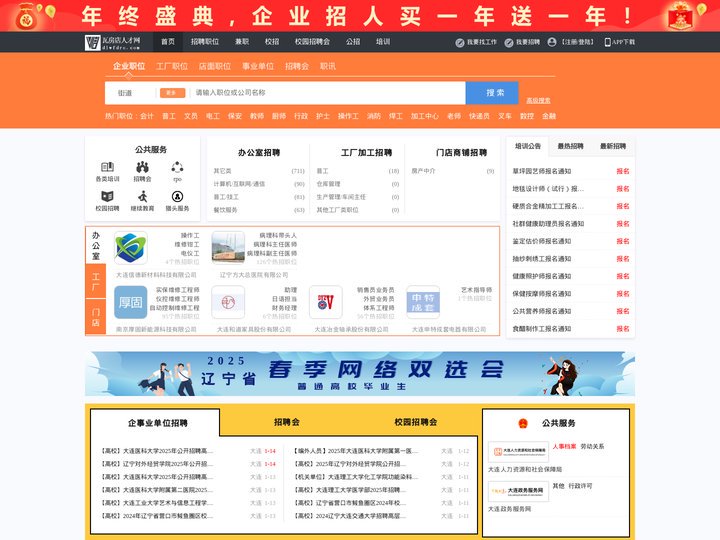Click the blue 搜索 button

click(x=492, y=93)
